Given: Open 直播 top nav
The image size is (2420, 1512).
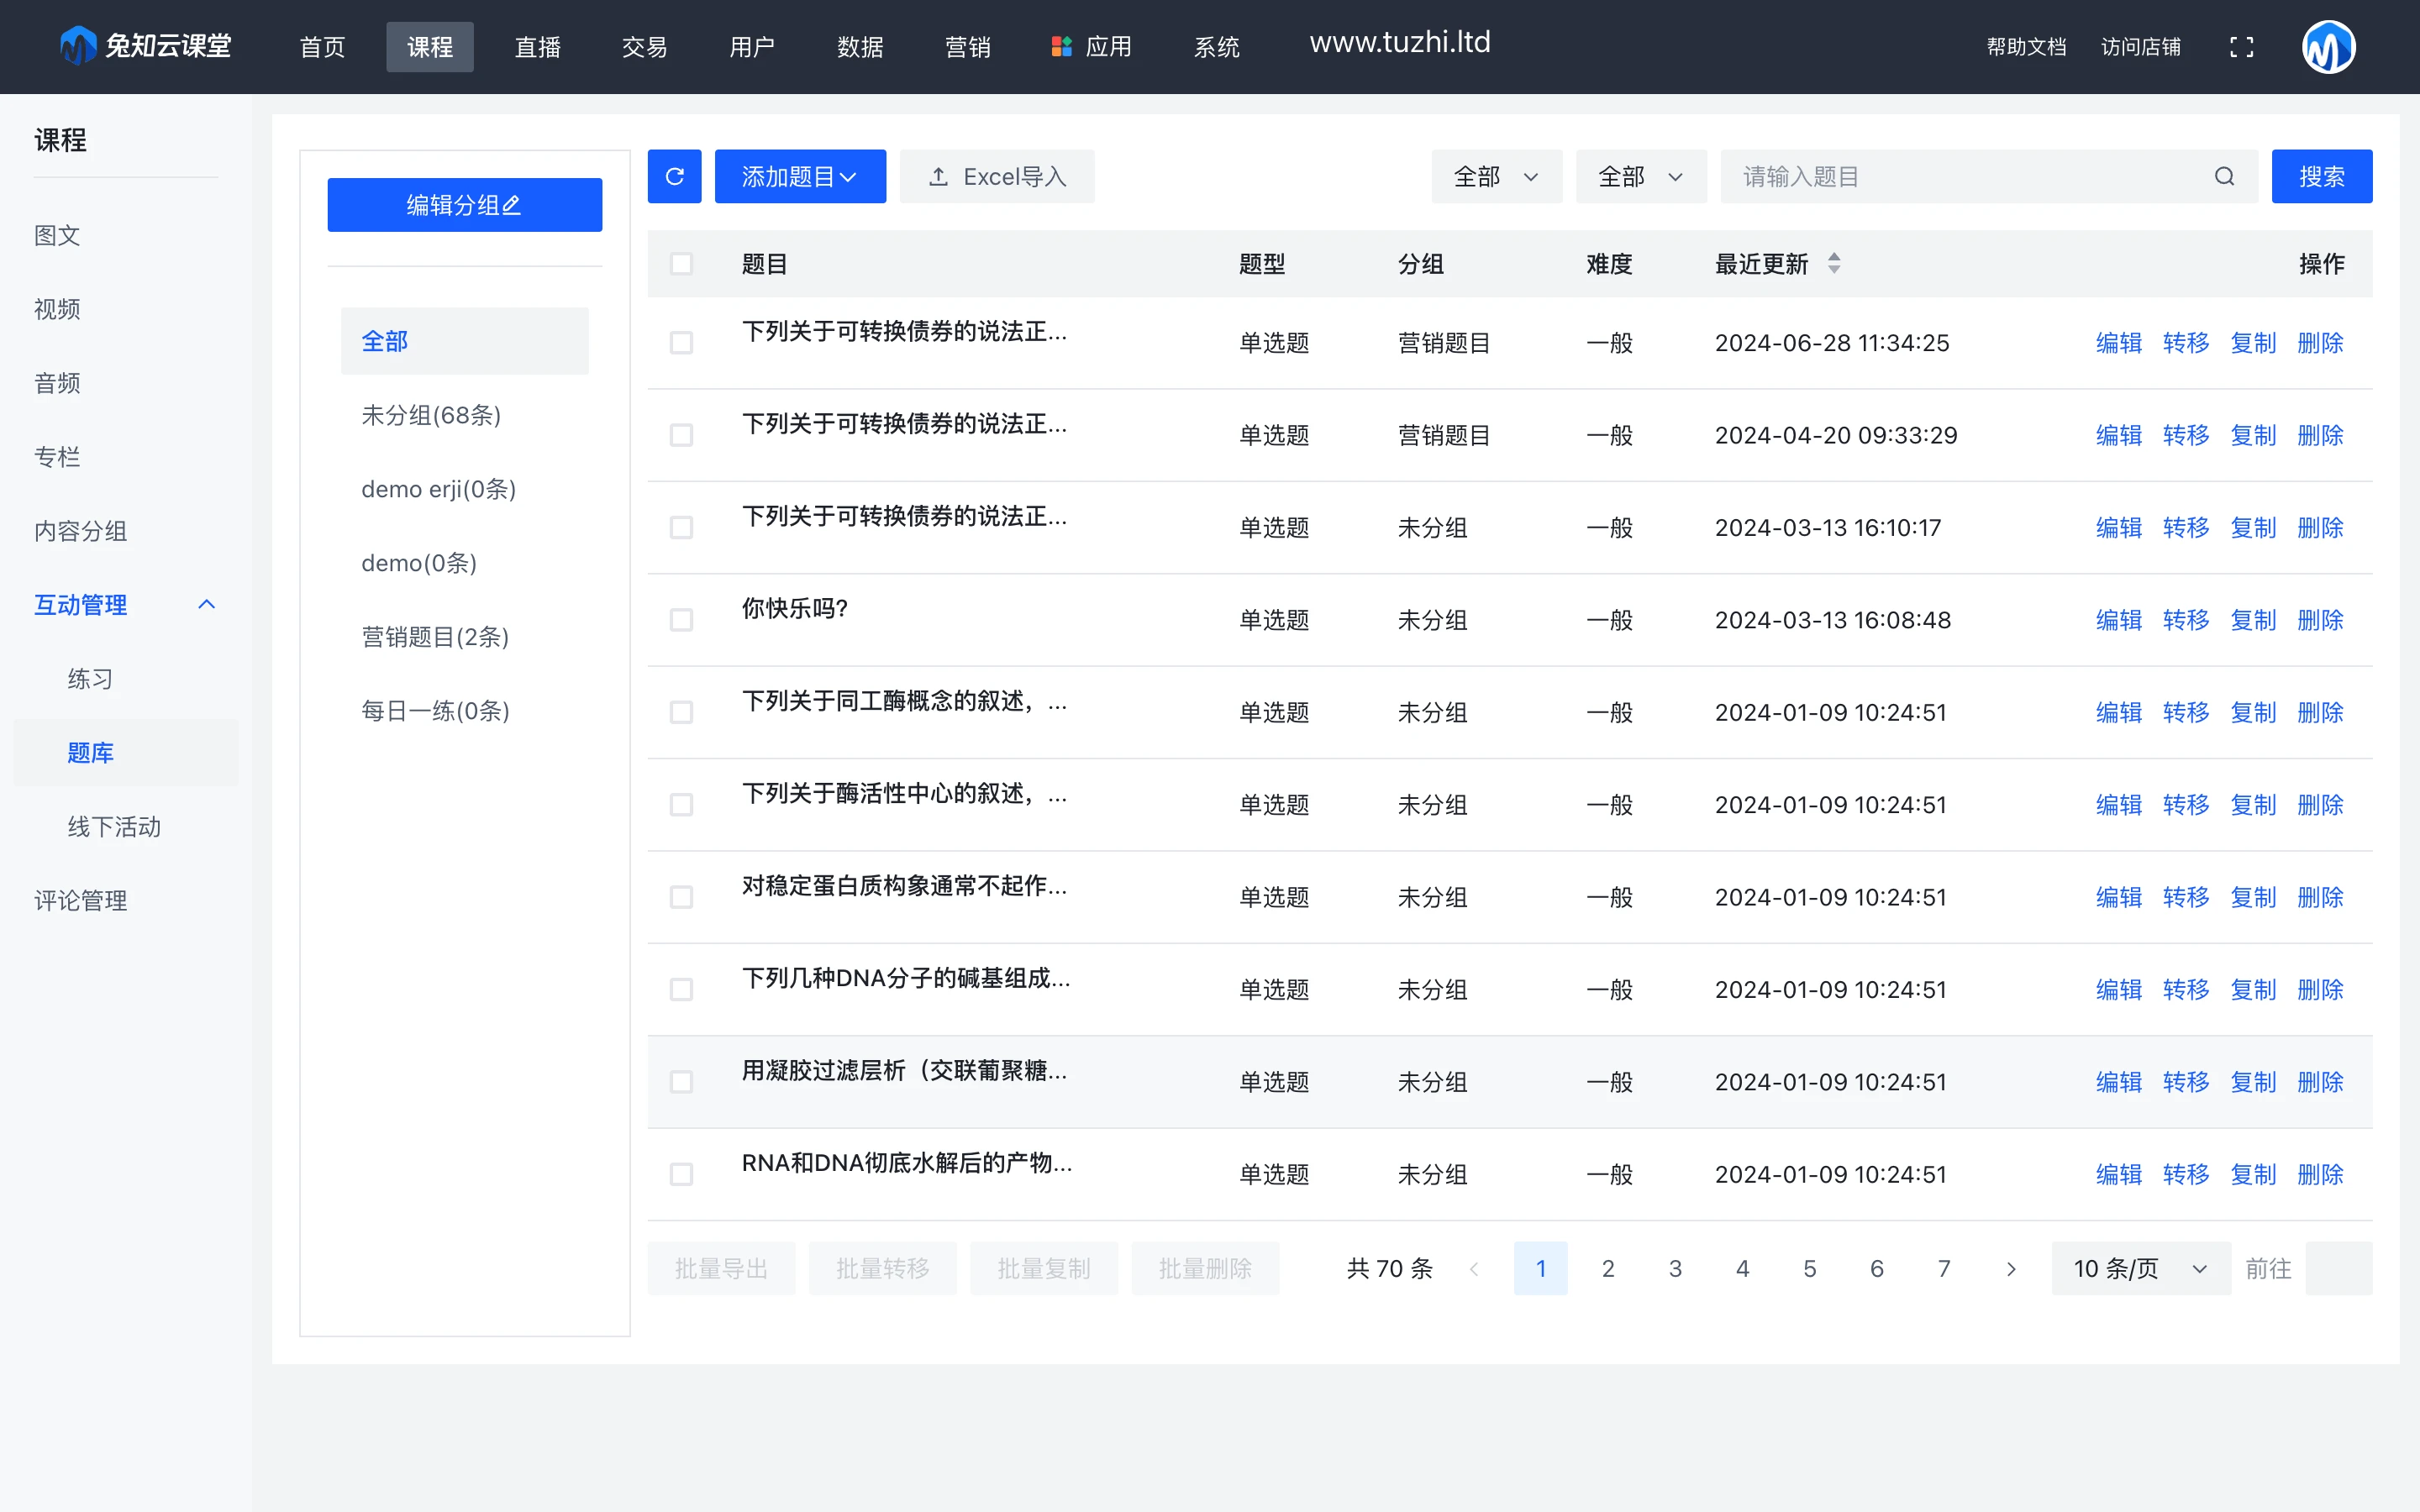Looking at the screenshot, I should pos(537,47).
